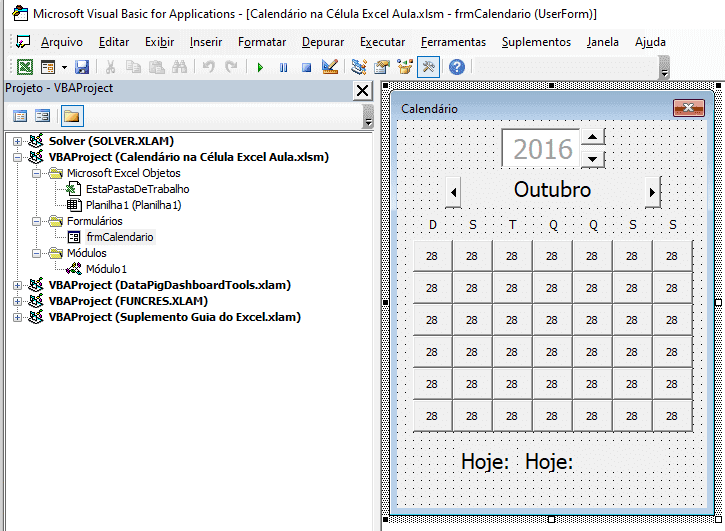Open the Properties Window toolbar icon
The width and height of the screenshot is (725, 531).
pyautogui.click(x=381, y=67)
